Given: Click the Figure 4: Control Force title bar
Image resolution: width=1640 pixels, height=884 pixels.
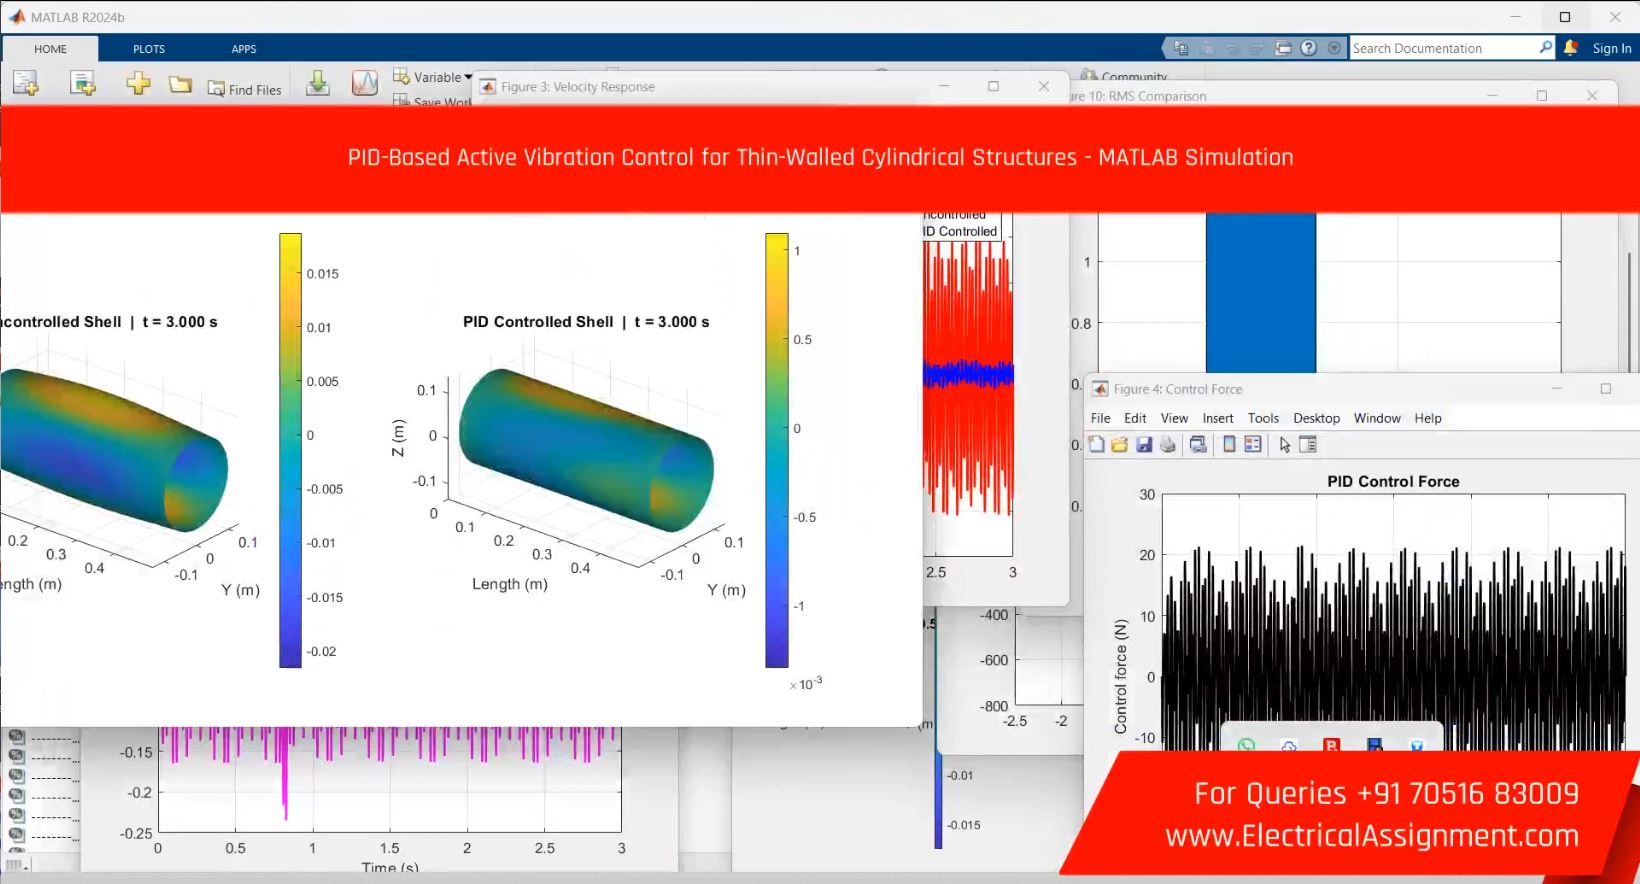Looking at the screenshot, I should pos(1360,389).
